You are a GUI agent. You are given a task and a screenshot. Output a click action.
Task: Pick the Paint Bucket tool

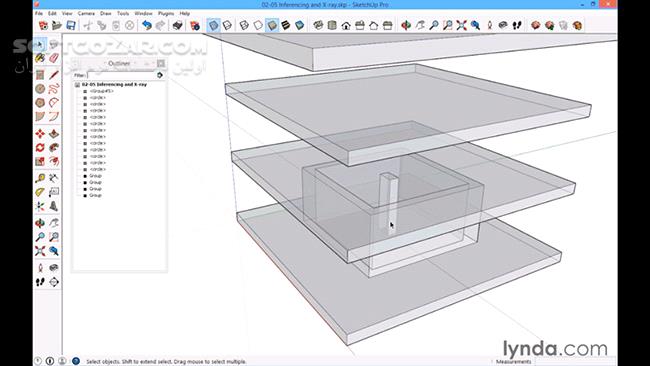tap(40, 58)
